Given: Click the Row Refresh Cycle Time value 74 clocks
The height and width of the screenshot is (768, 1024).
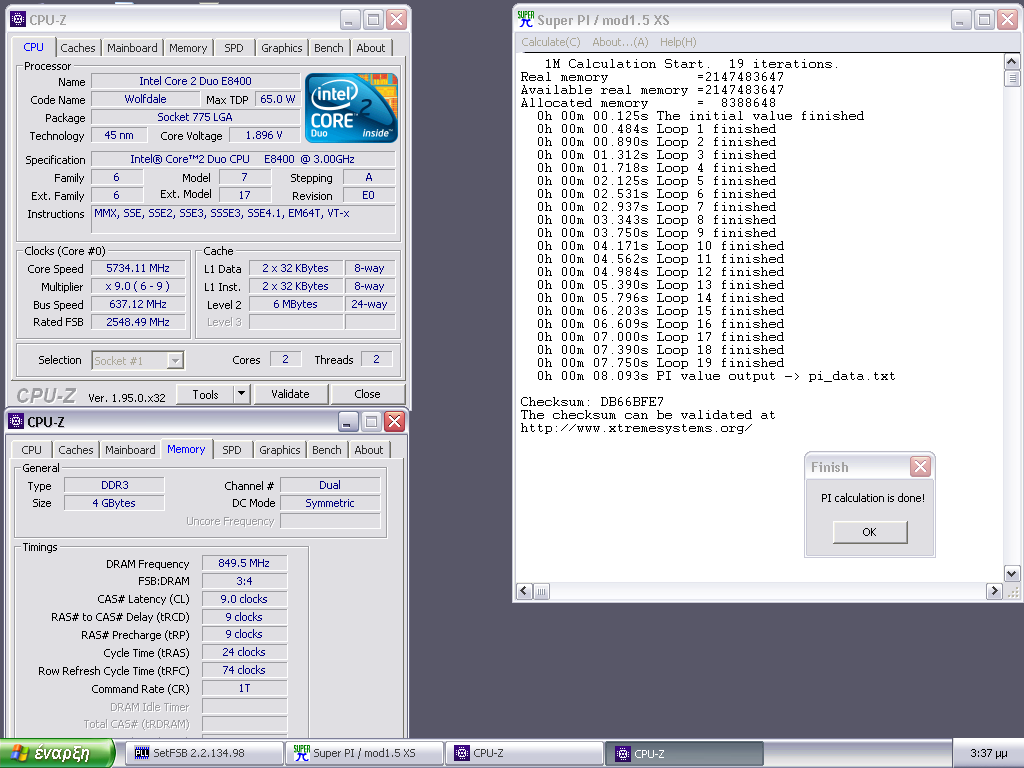Looking at the screenshot, I should [x=244, y=670].
